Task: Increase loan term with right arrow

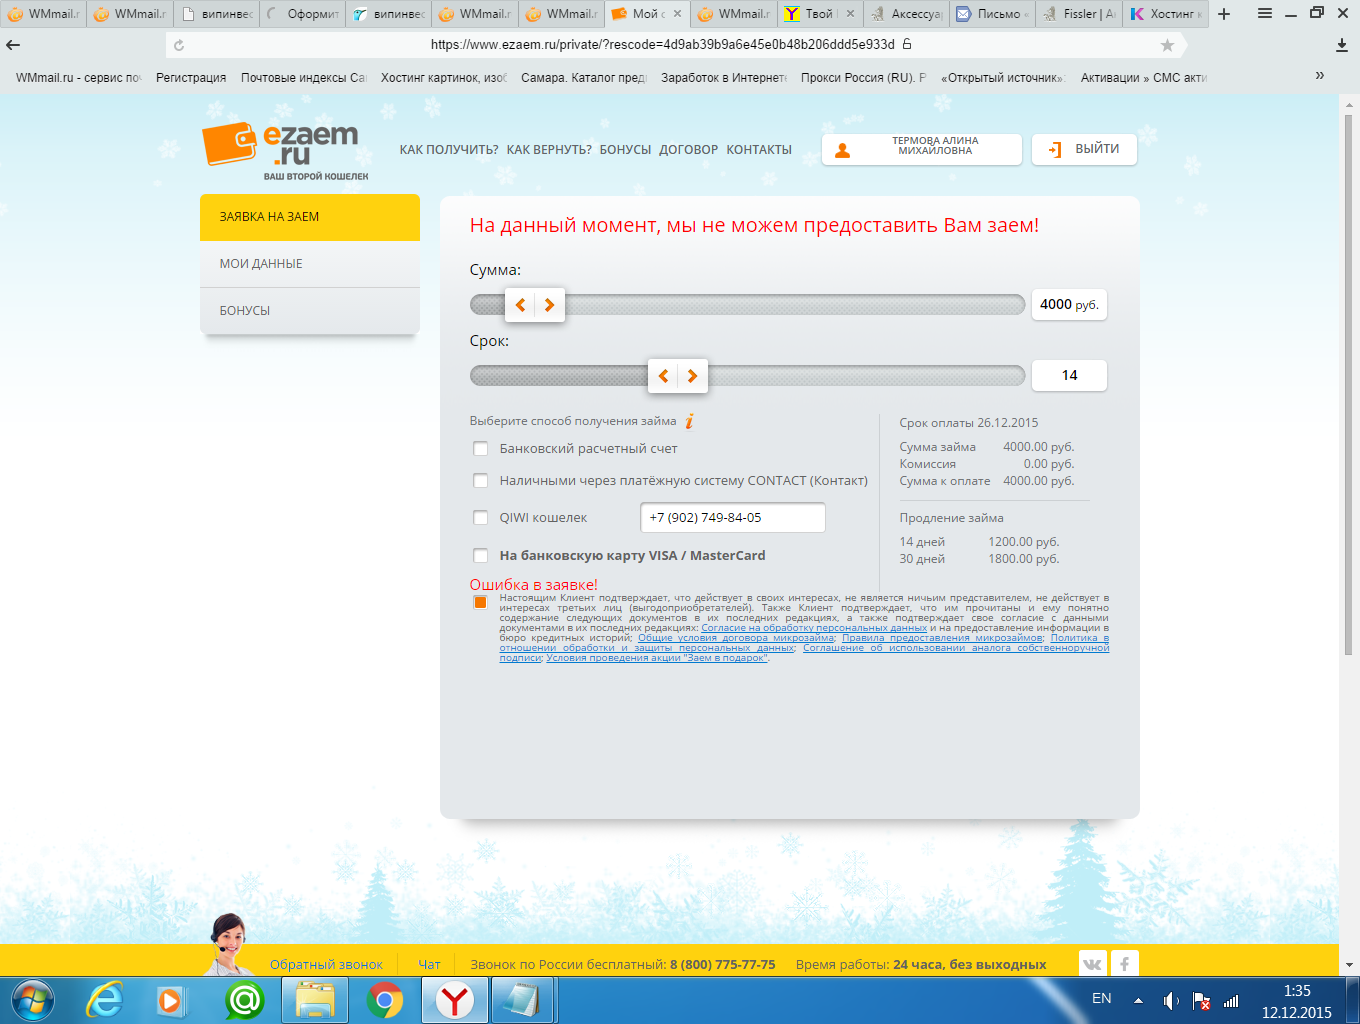Action: 693,376
